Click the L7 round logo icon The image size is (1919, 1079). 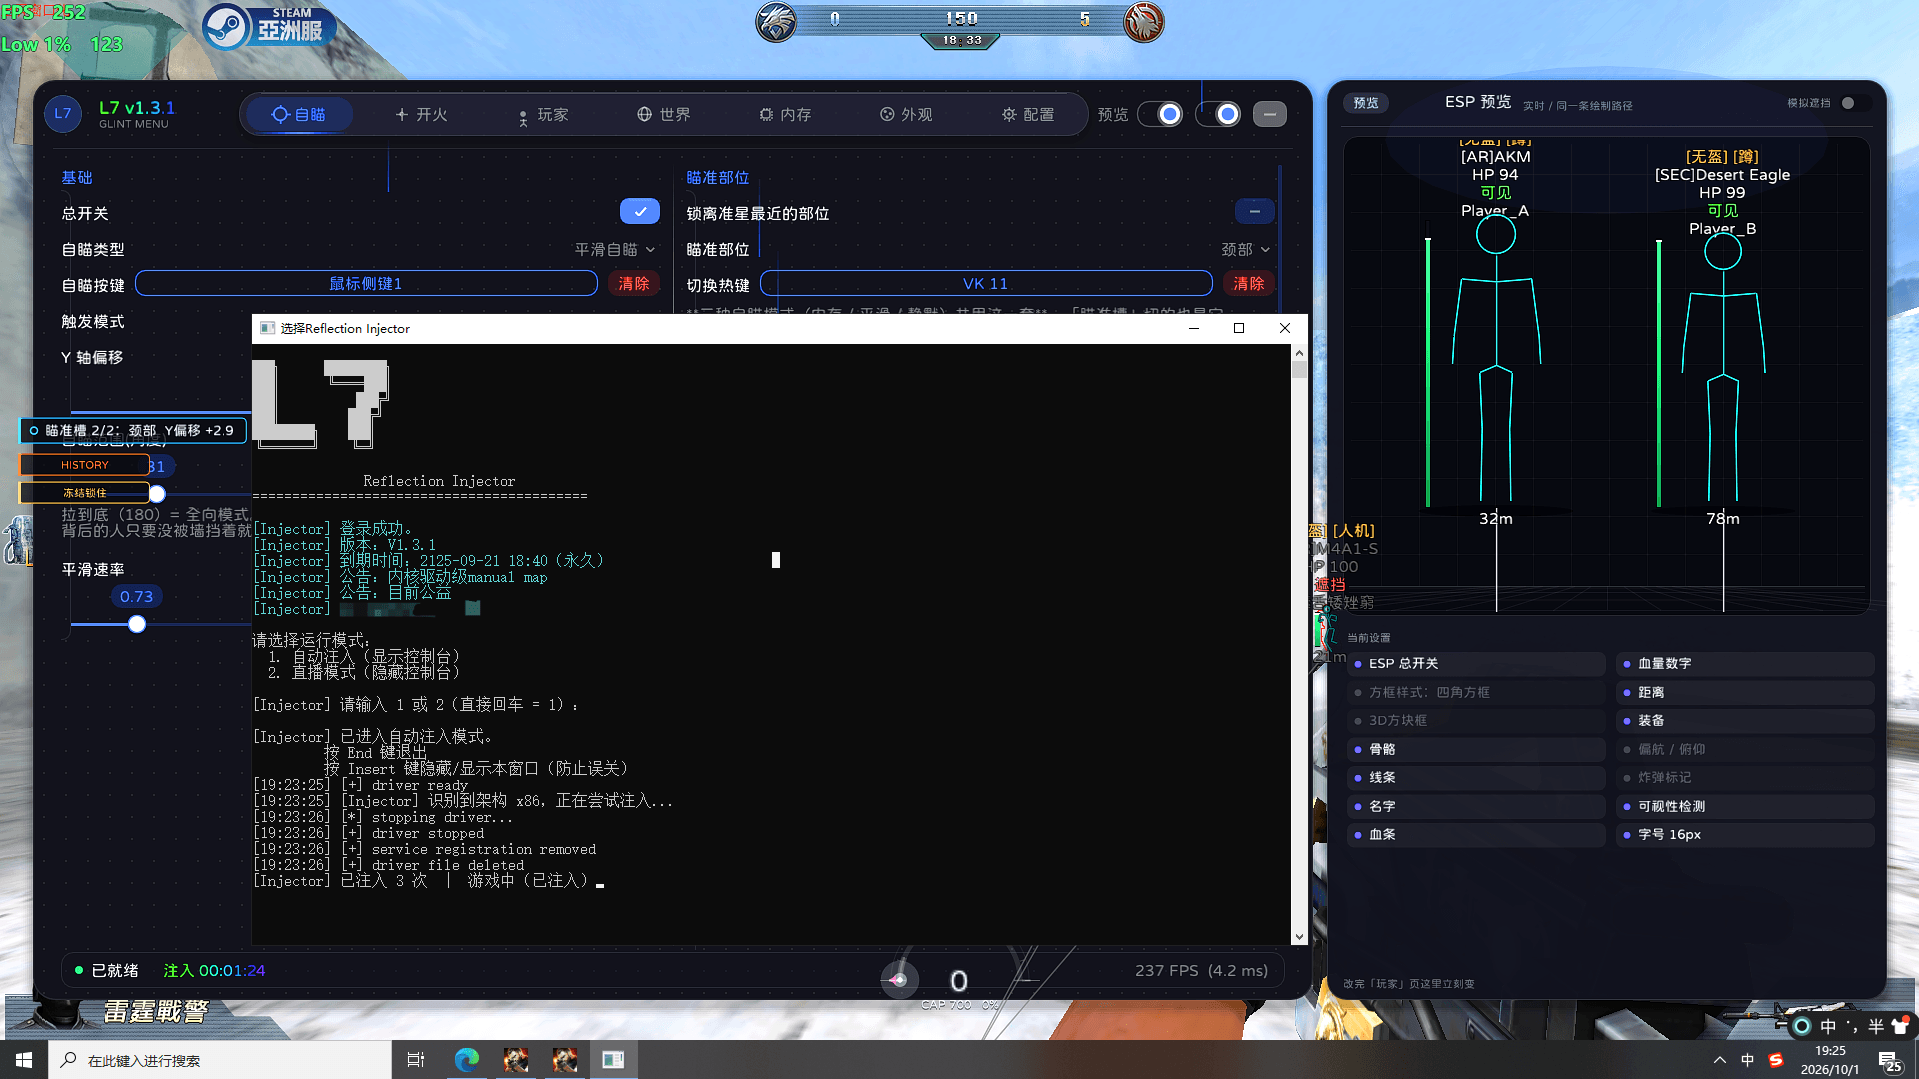63,114
